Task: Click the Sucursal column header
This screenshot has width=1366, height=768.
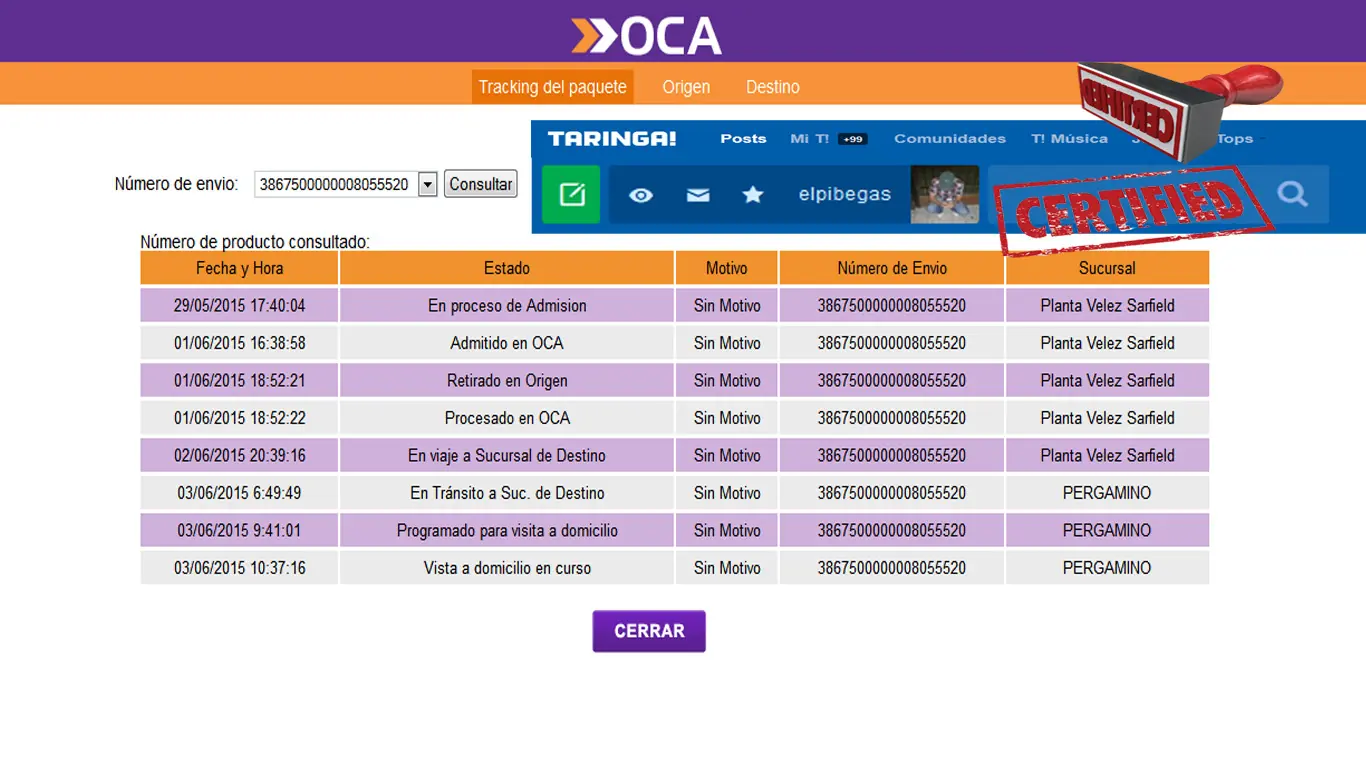Action: [1107, 268]
